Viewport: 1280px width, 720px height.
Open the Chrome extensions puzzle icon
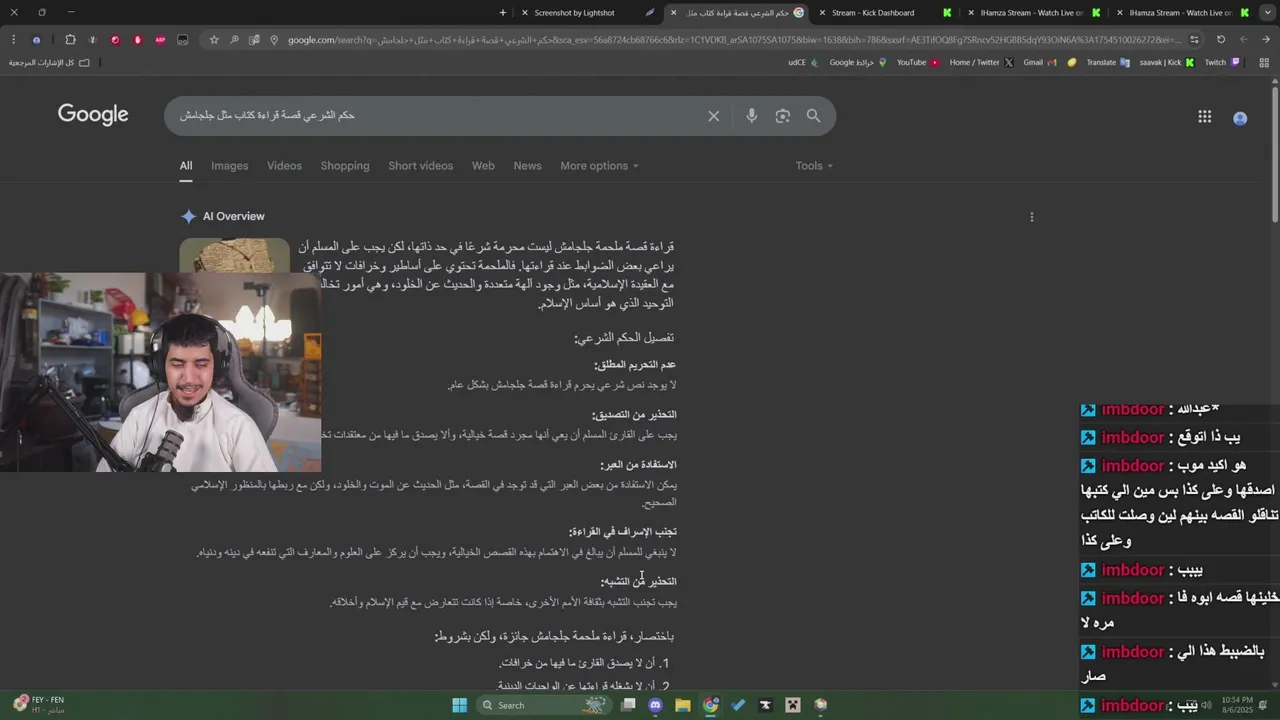click(x=70, y=40)
